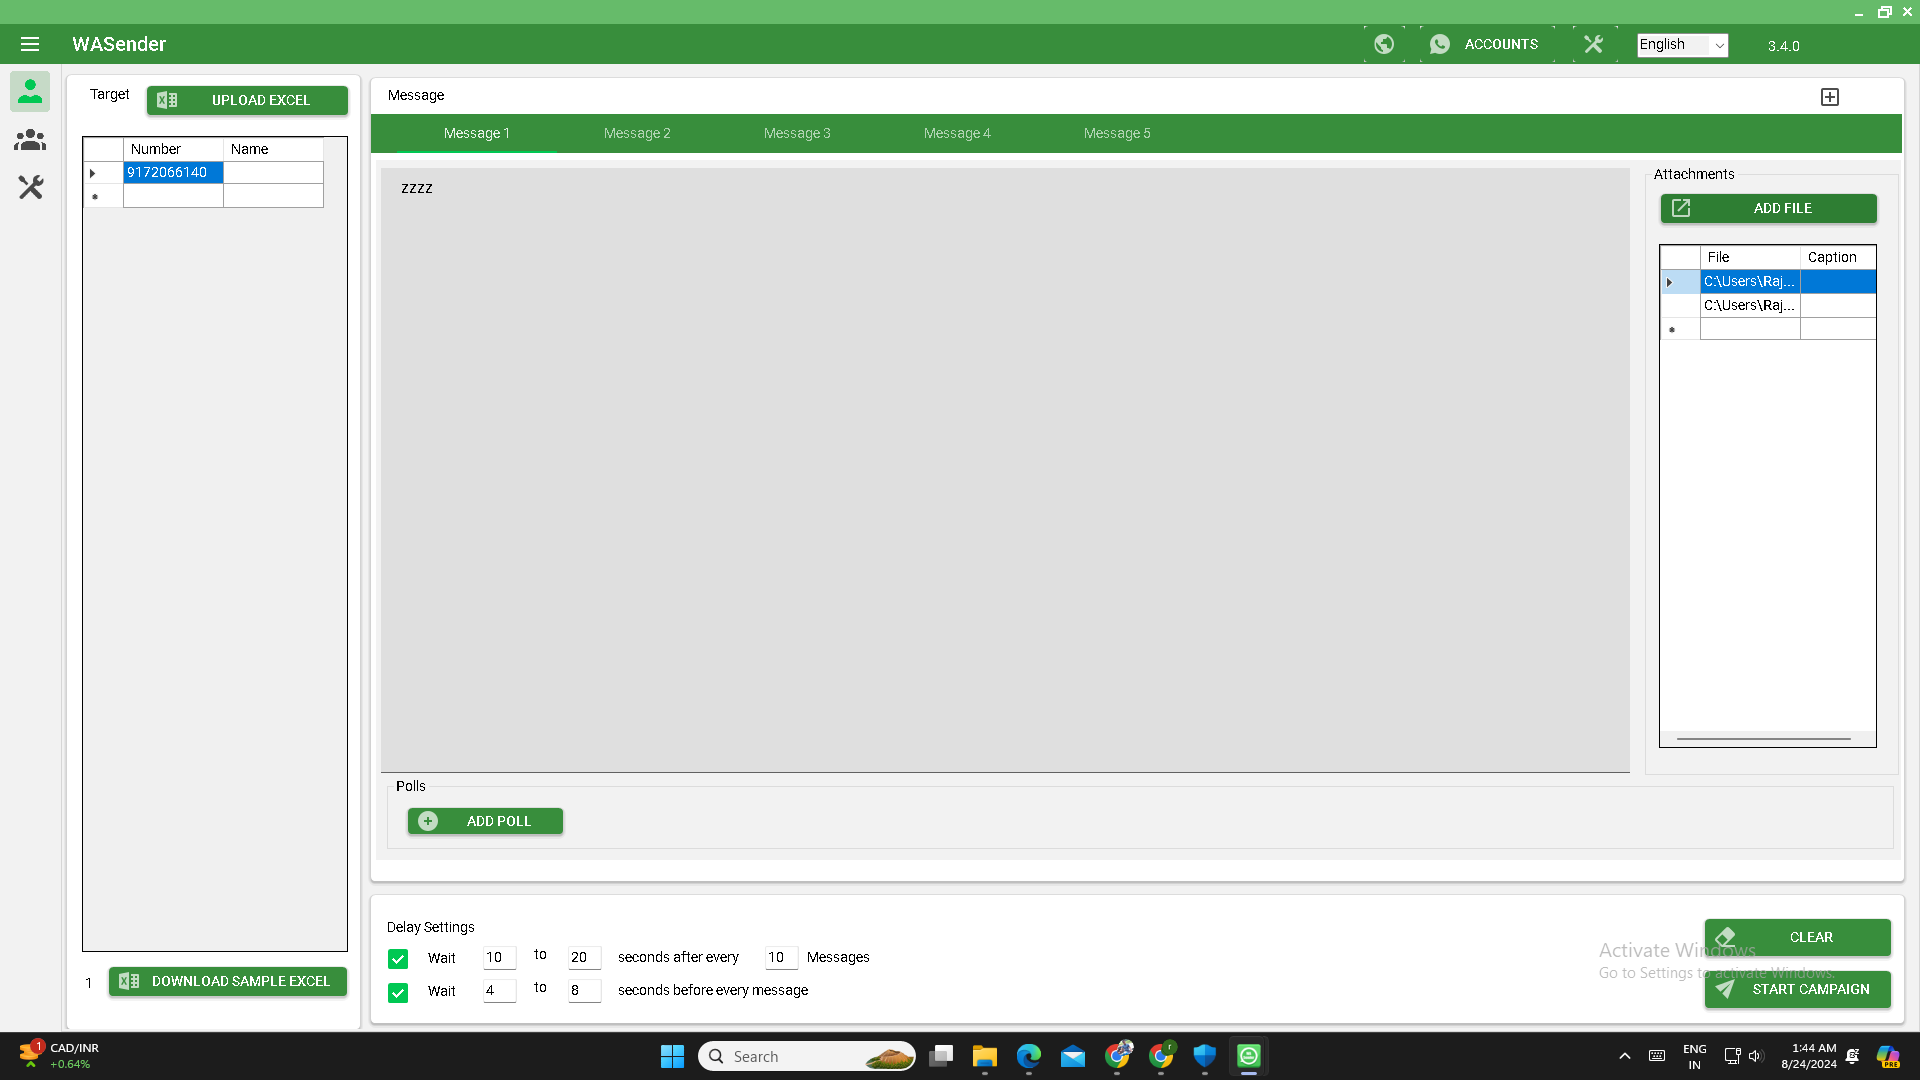Toggle the row selector for attachment file entry
This screenshot has width=1920, height=1080.
point(1671,282)
